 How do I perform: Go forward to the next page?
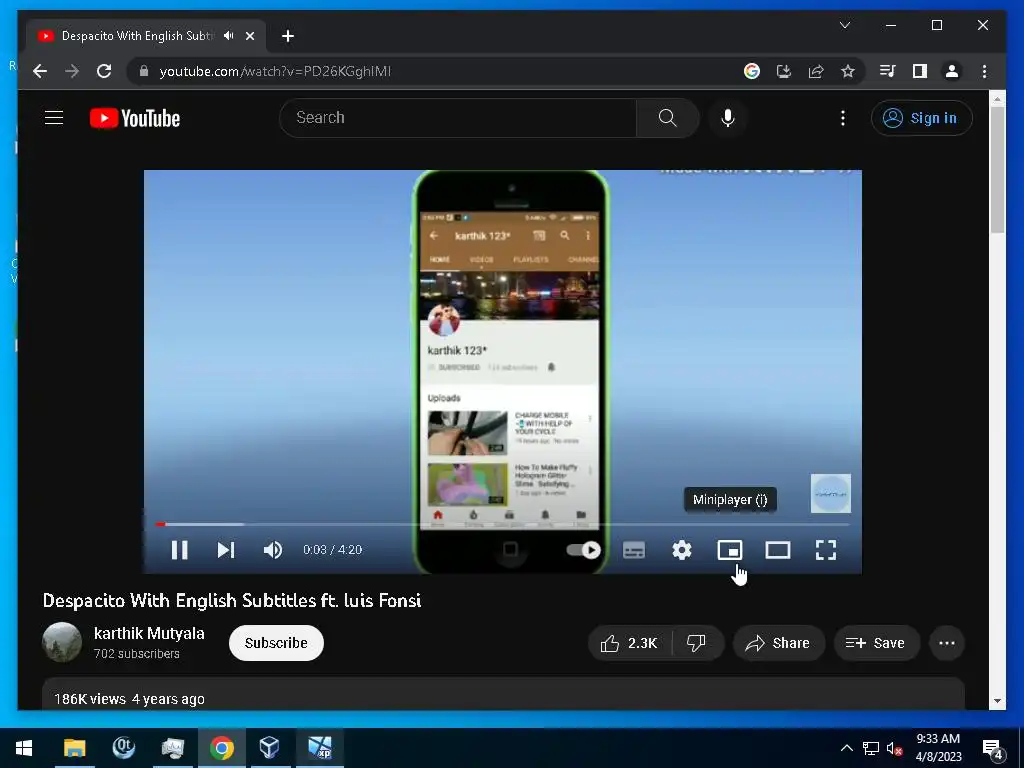pyautogui.click(x=72, y=71)
